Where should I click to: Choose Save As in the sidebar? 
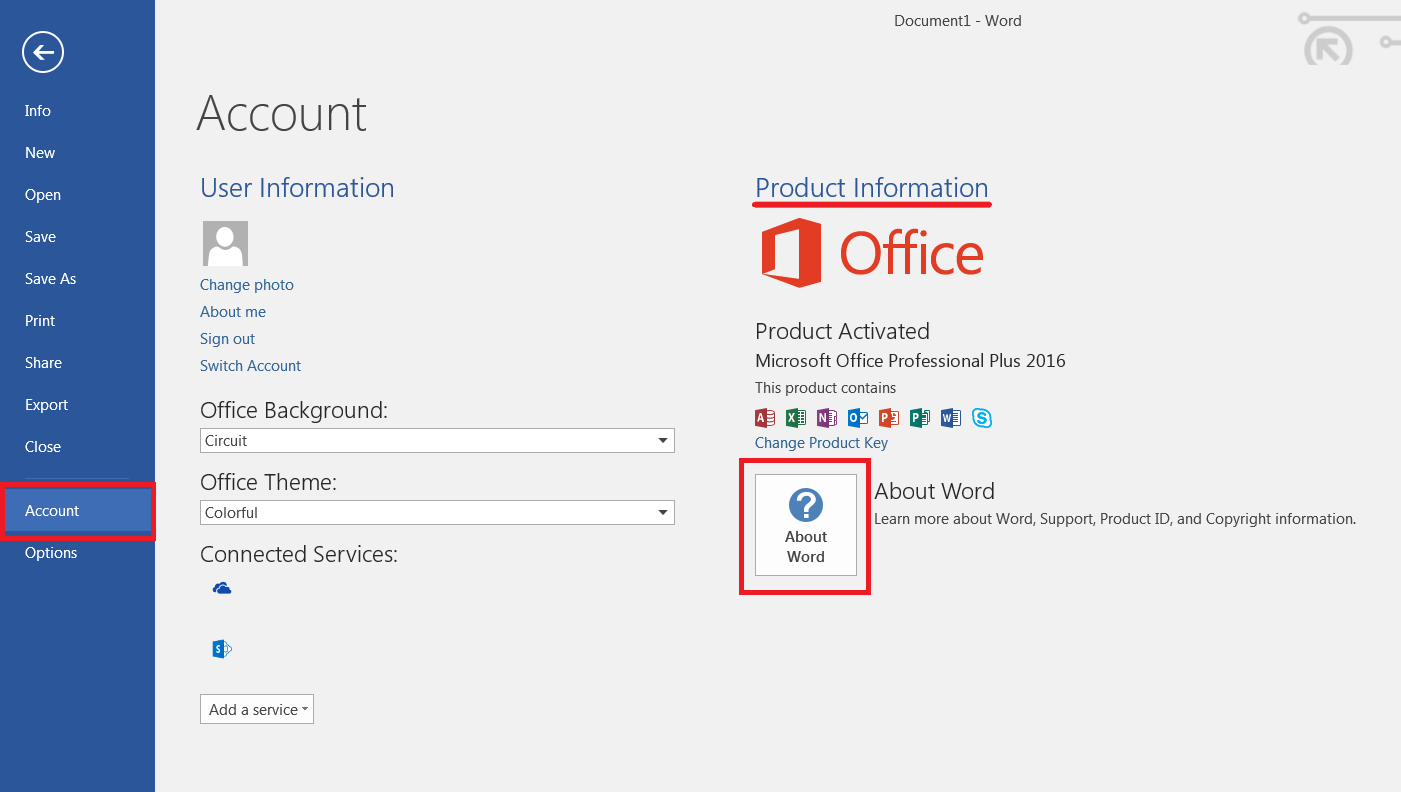(50, 279)
